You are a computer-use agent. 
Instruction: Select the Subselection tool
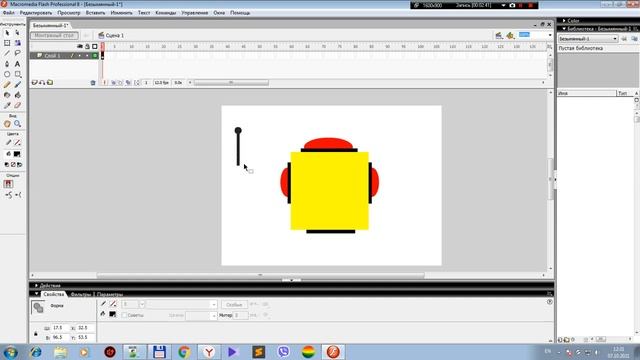pyautogui.click(x=18, y=33)
